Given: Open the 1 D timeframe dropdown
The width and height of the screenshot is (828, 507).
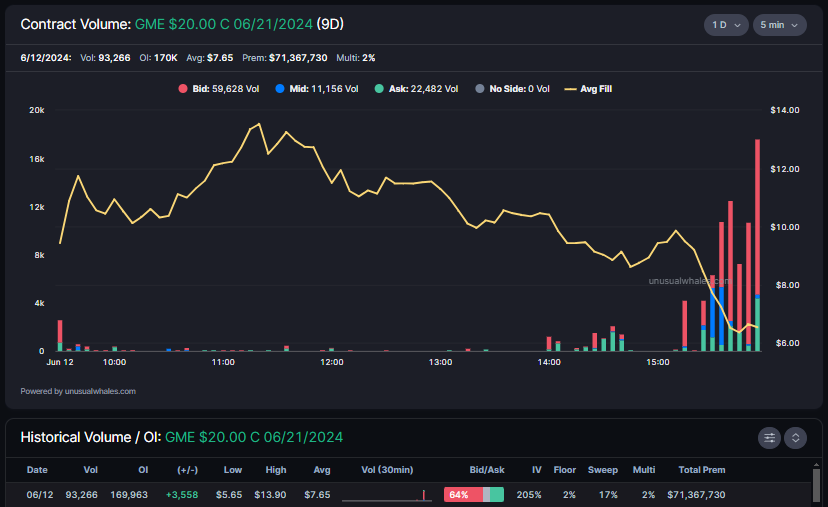Looking at the screenshot, I should [x=726, y=25].
